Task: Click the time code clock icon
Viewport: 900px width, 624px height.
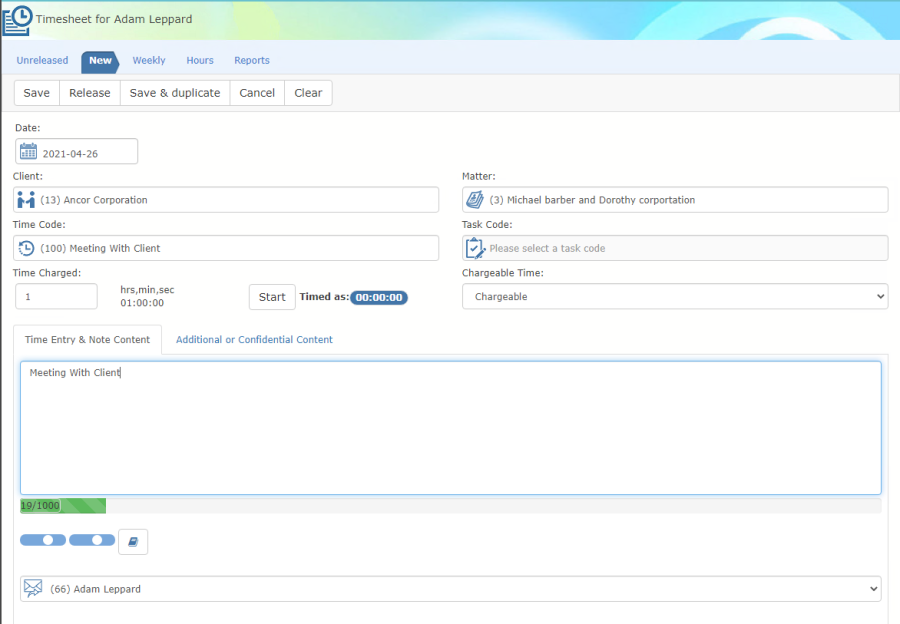Action: click(x=26, y=248)
